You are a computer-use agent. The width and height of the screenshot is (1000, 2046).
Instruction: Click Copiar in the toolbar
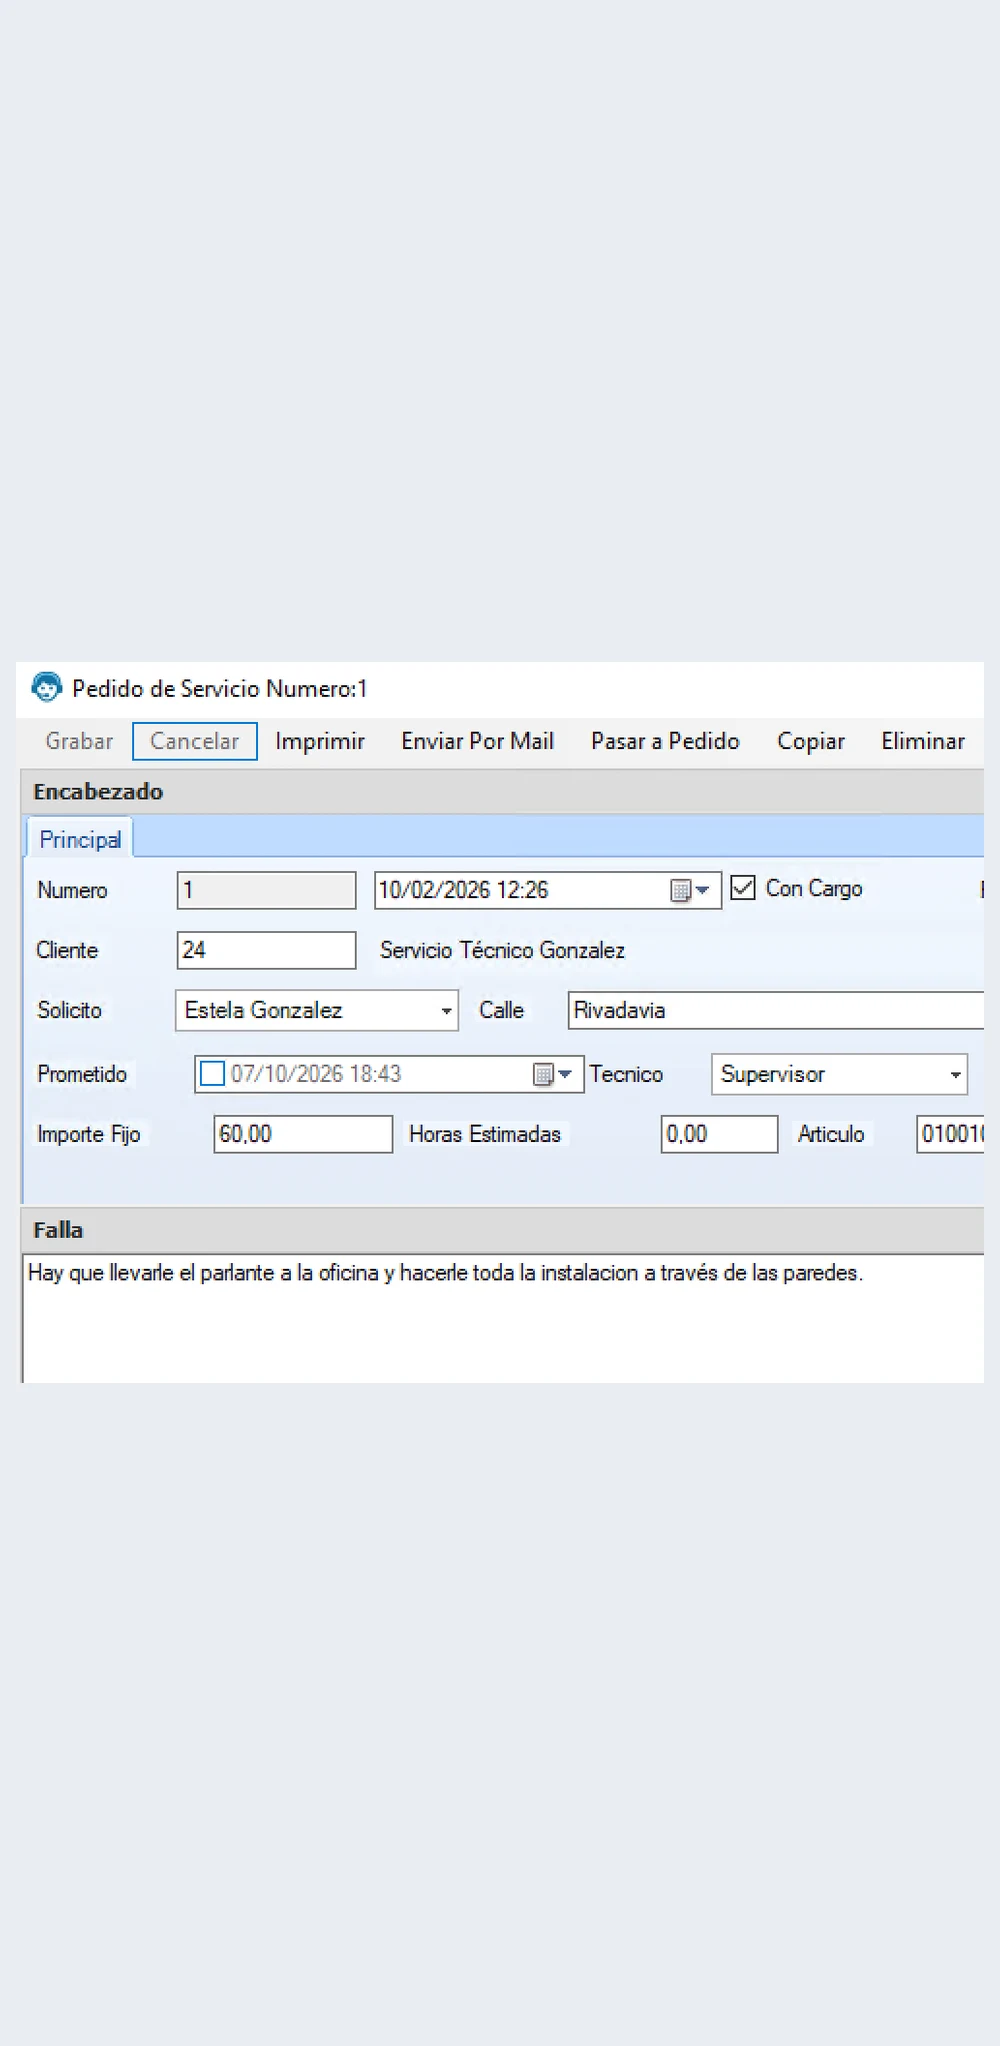(811, 741)
